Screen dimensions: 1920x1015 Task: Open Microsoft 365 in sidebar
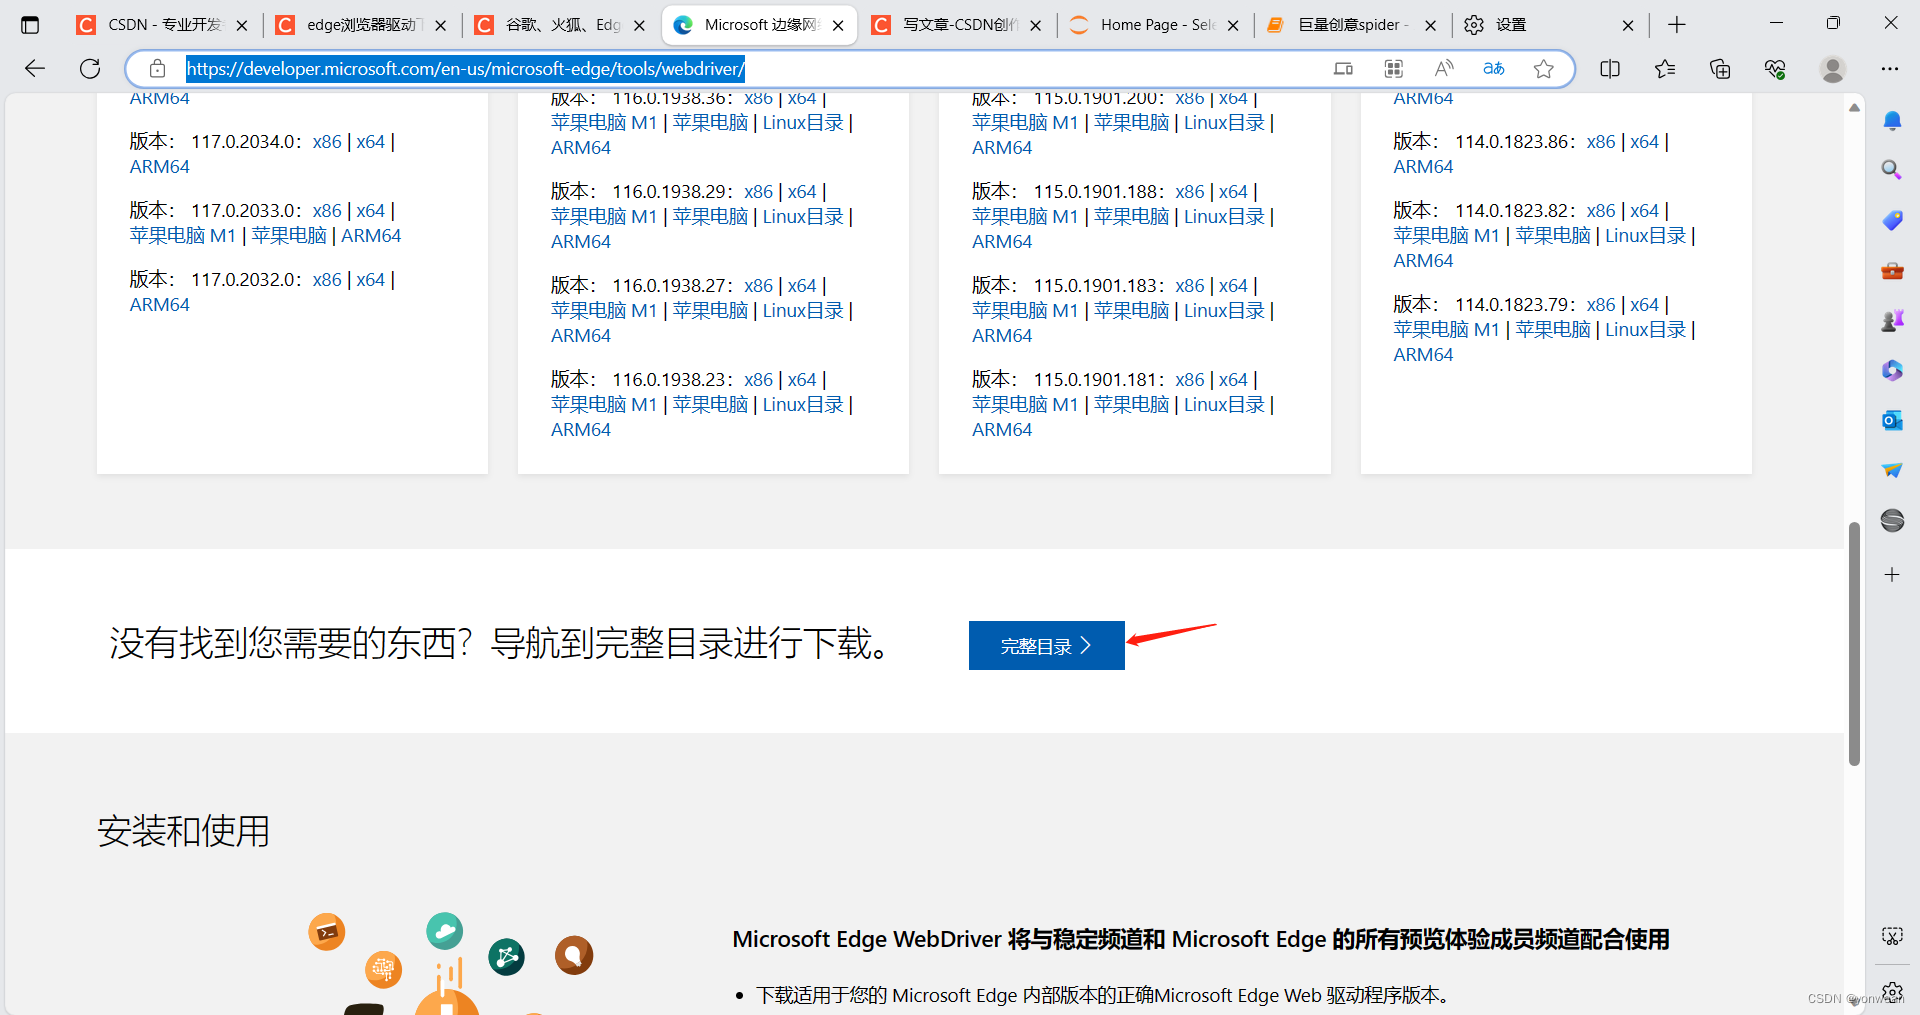(x=1892, y=370)
